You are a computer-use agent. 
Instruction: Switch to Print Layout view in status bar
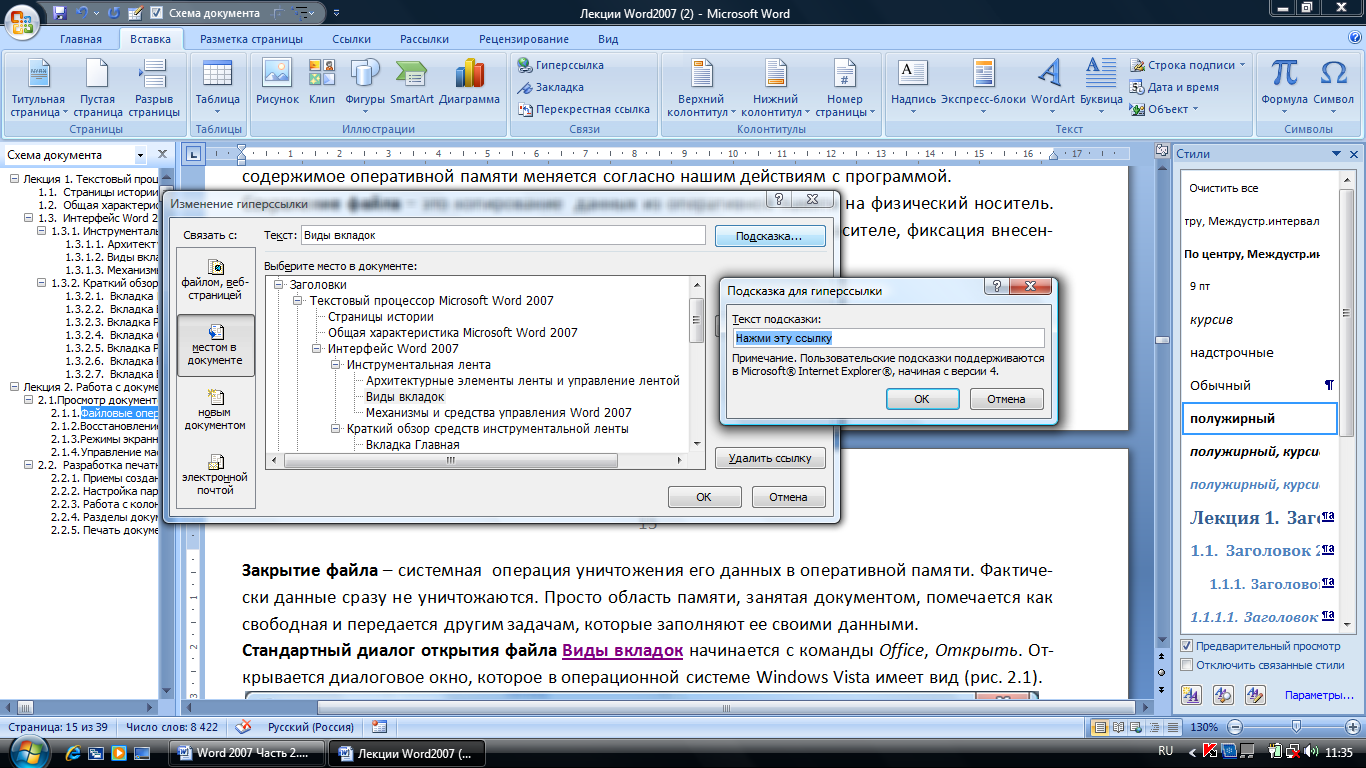(1102, 727)
